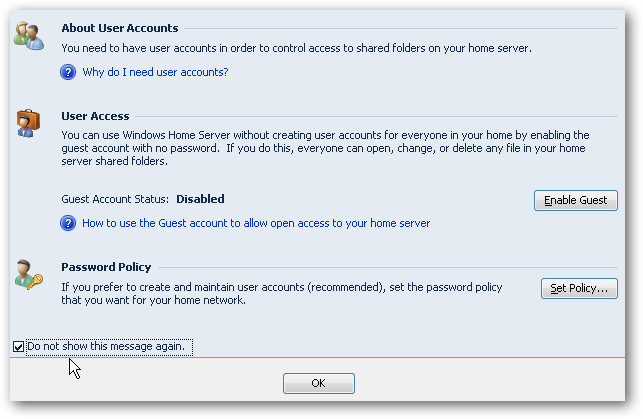This screenshot has height=419, width=643.
Task: Click the "Do not show this message again" label text
Action: coord(108,347)
